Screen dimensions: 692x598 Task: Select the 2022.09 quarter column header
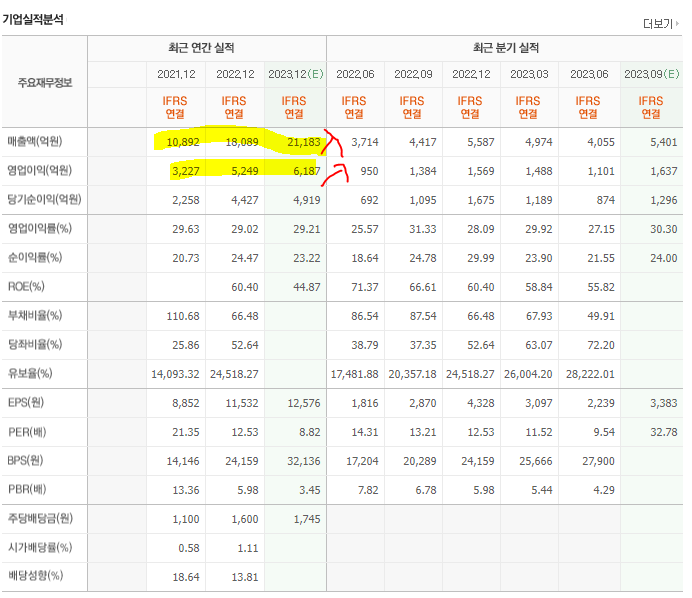click(x=413, y=74)
